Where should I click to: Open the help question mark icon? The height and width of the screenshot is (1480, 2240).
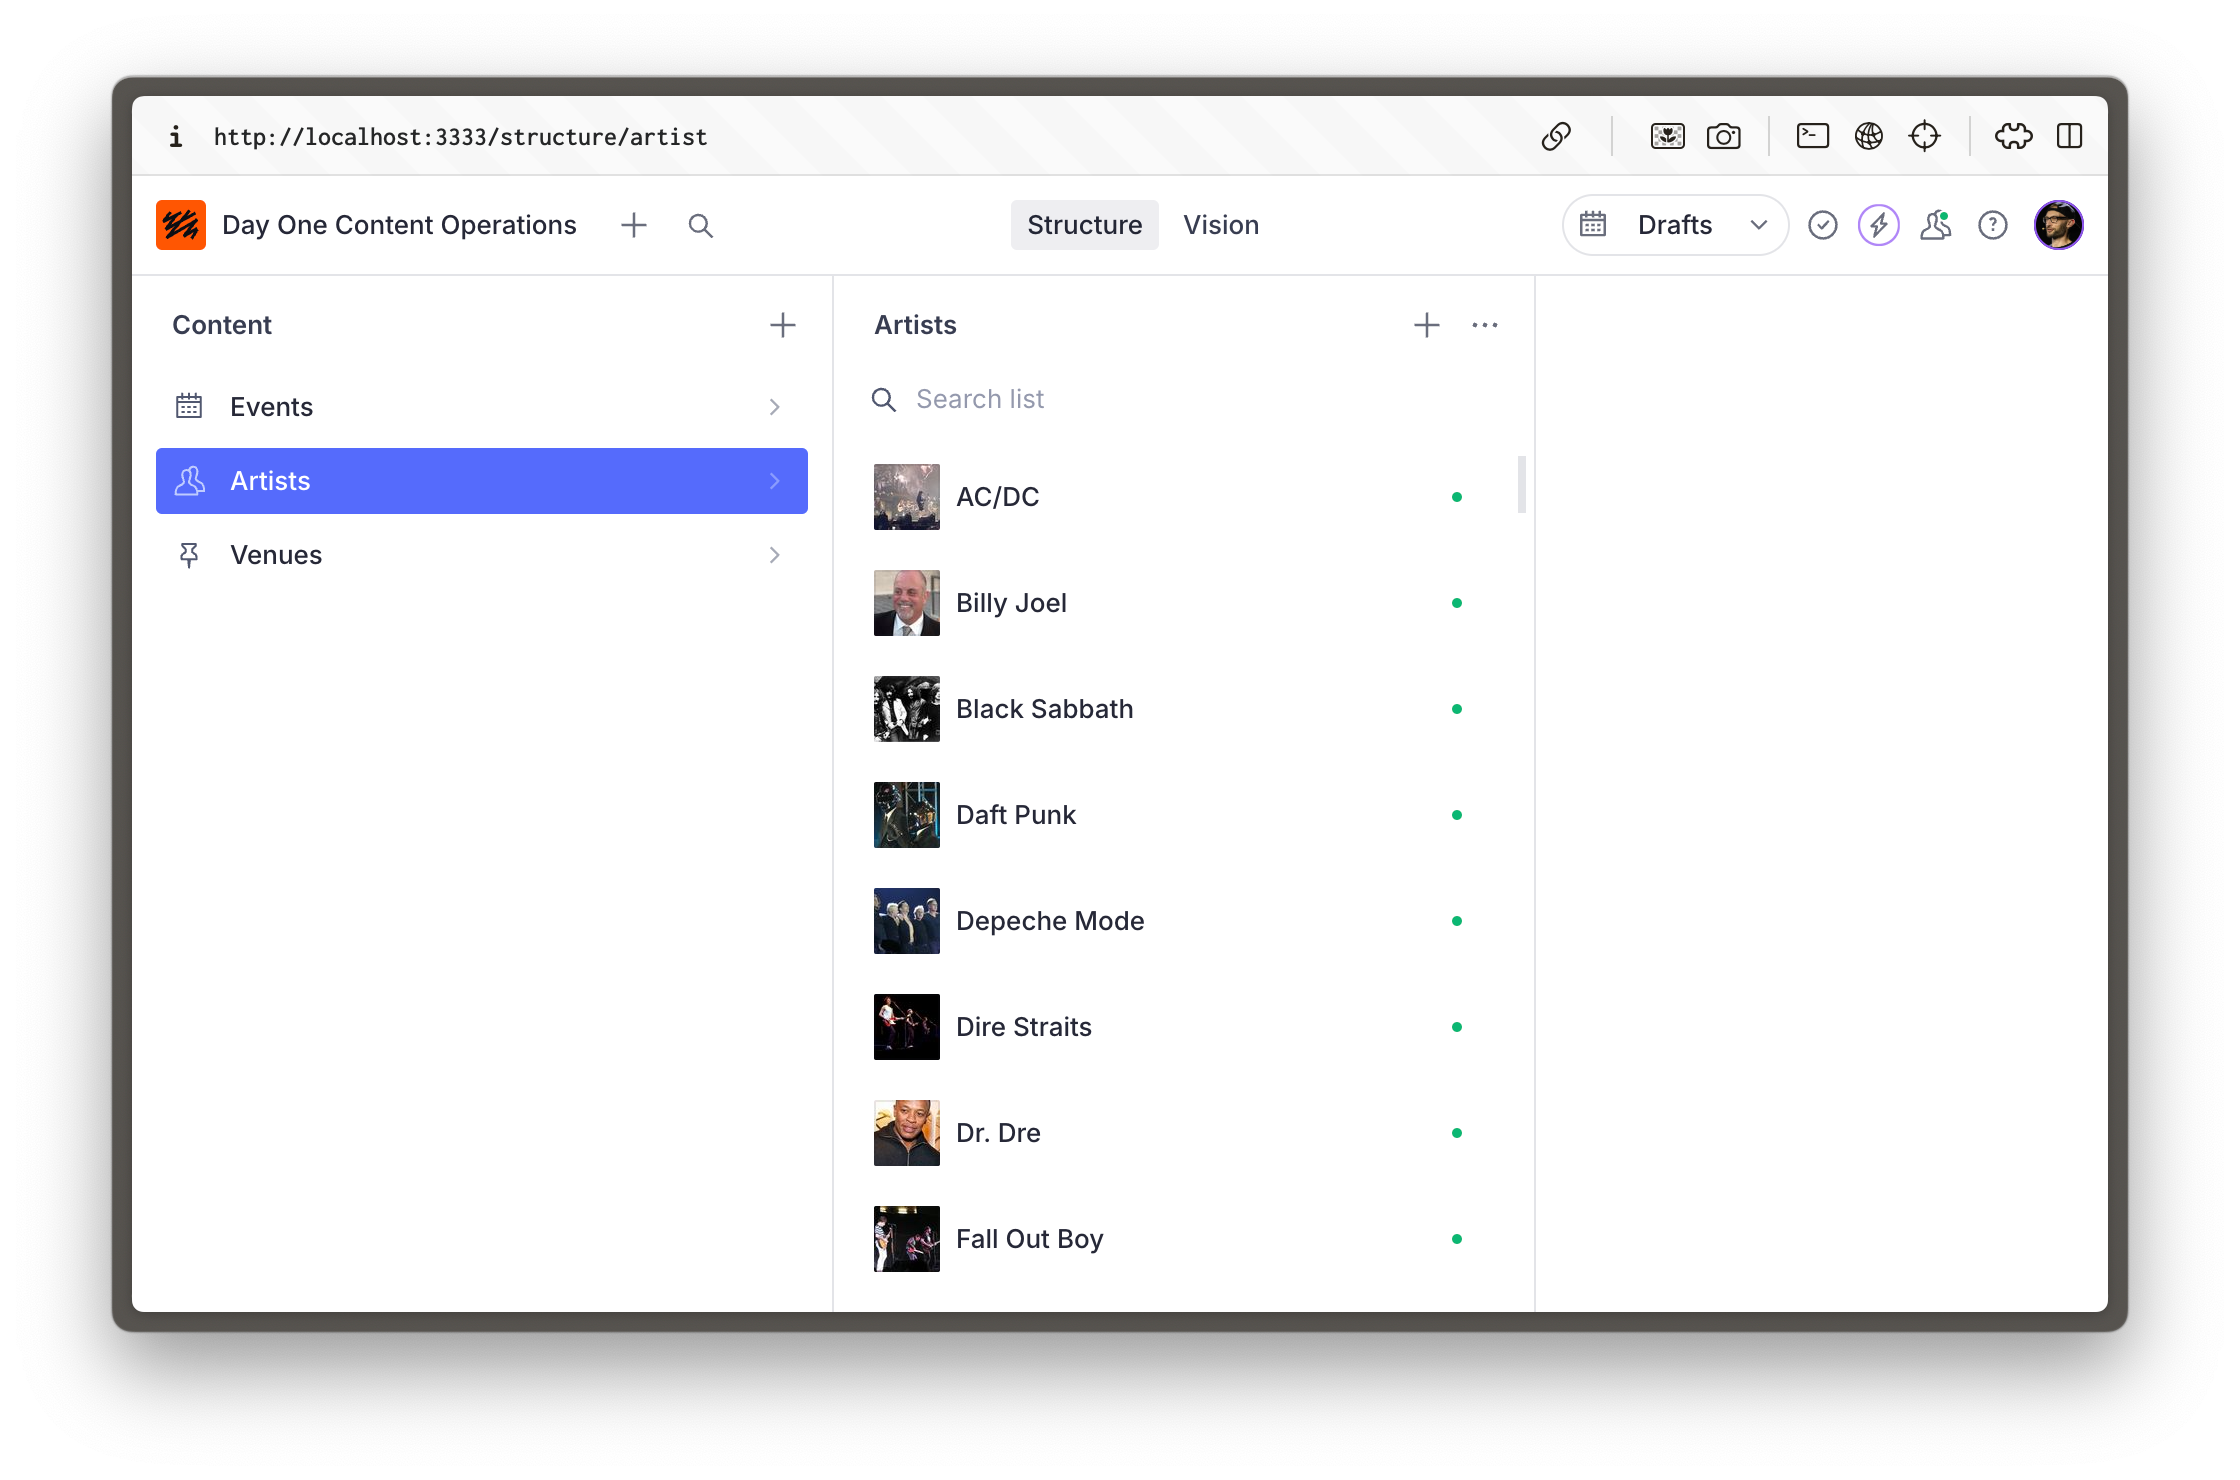tap(1993, 225)
